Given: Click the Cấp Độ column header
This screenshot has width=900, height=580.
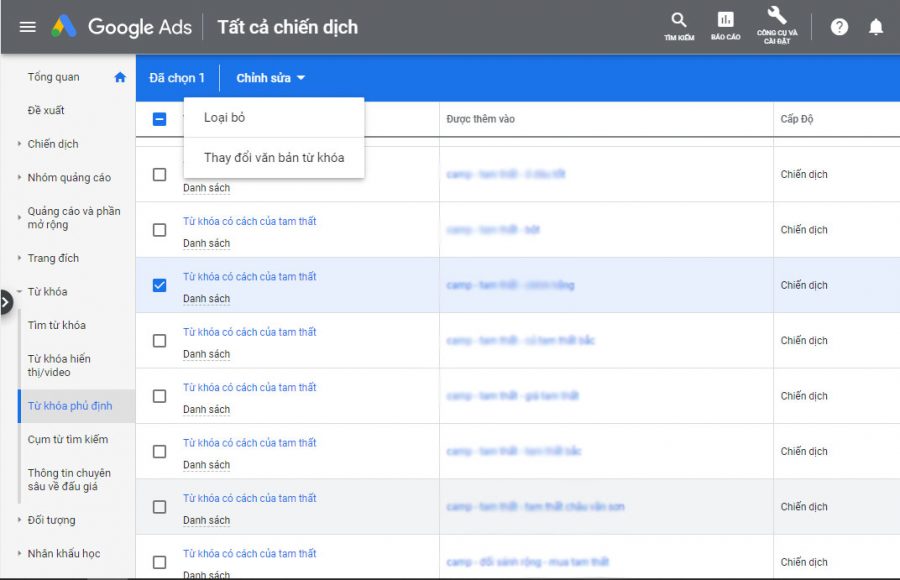Looking at the screenshot, I should click(797, 119).
